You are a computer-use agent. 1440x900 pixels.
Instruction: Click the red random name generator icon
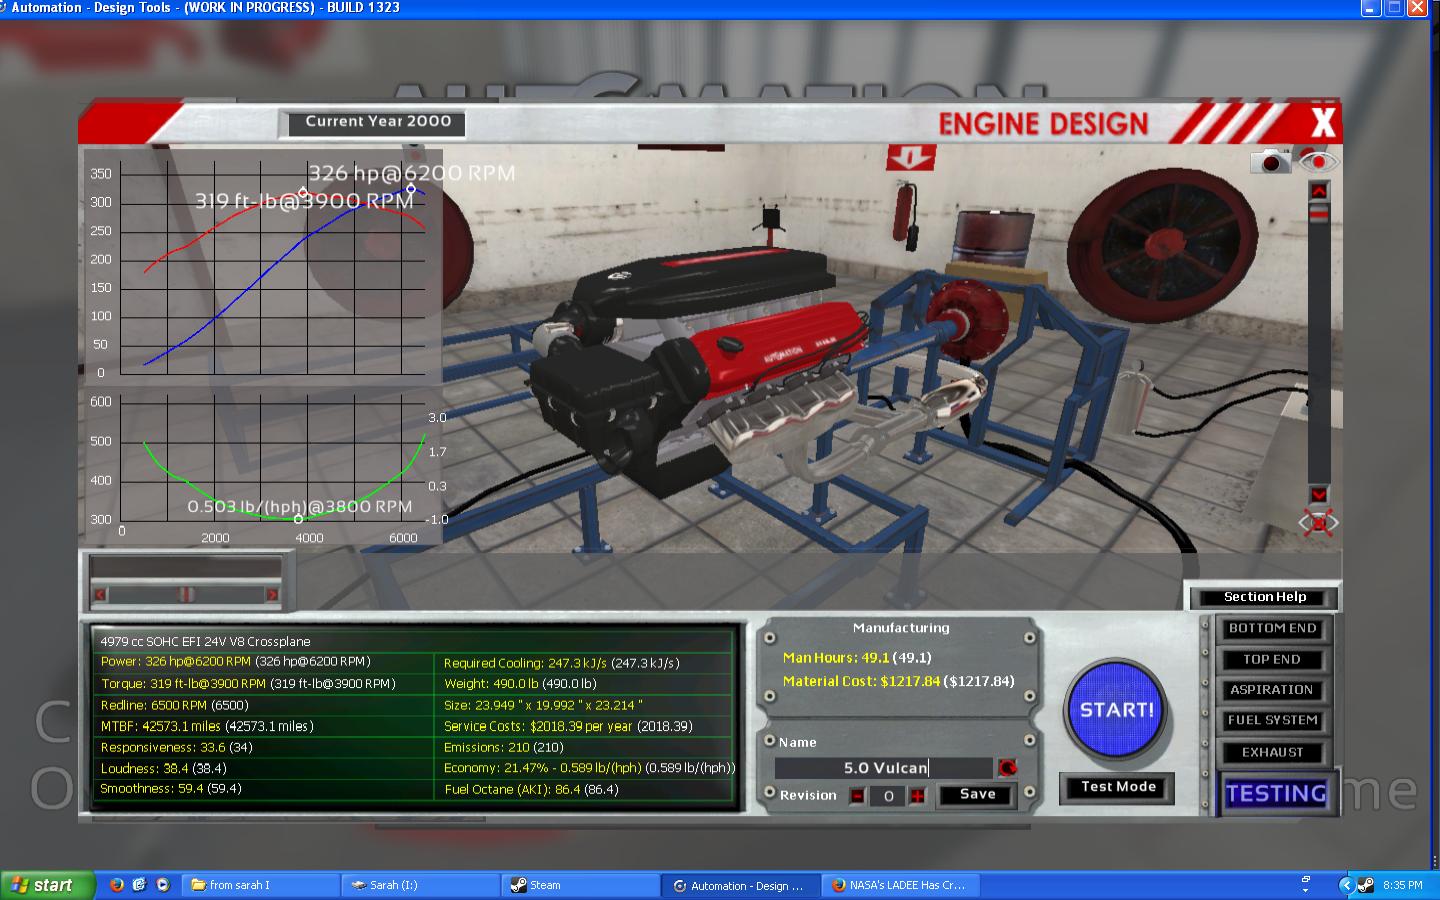[1007, 767]
